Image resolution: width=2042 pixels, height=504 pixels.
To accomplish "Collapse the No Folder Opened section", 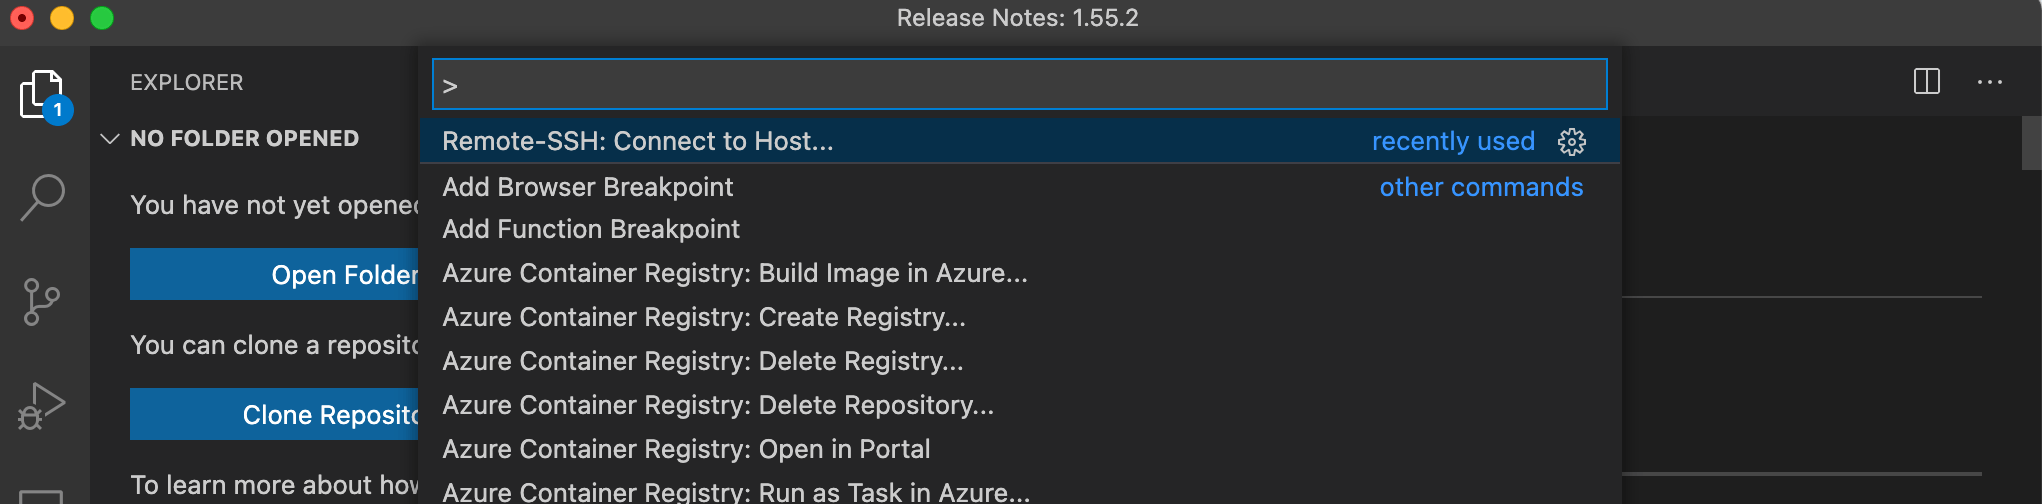I will coord(110,139).
